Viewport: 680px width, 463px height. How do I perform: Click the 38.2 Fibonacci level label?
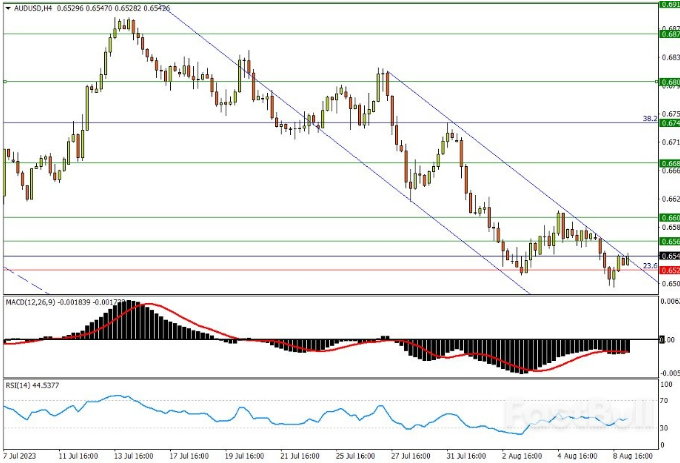648,118
